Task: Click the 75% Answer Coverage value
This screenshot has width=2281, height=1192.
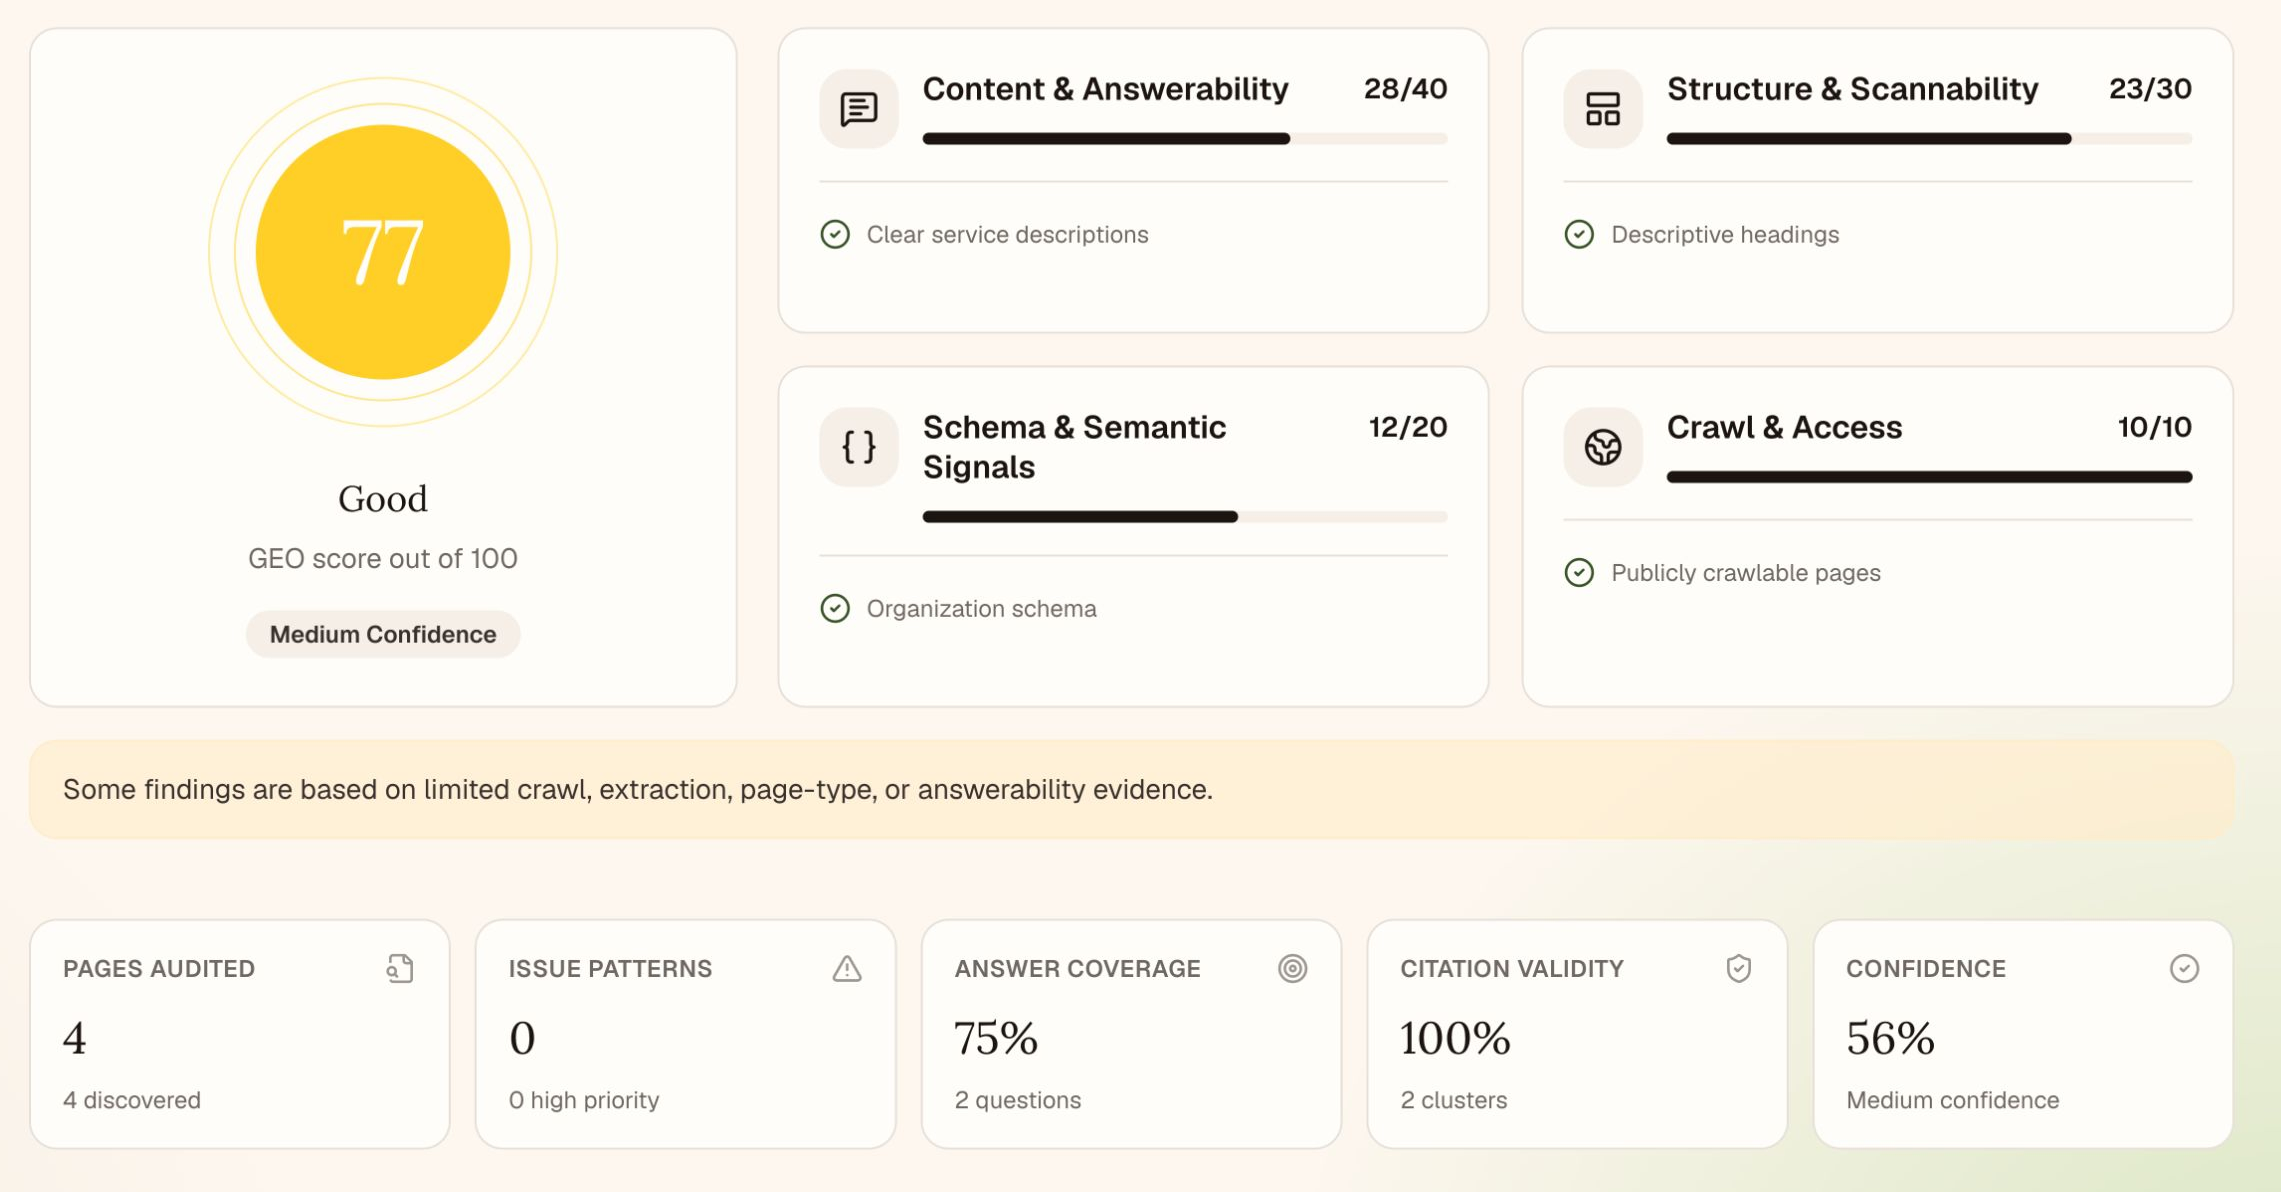Action: pos(996,1038)
